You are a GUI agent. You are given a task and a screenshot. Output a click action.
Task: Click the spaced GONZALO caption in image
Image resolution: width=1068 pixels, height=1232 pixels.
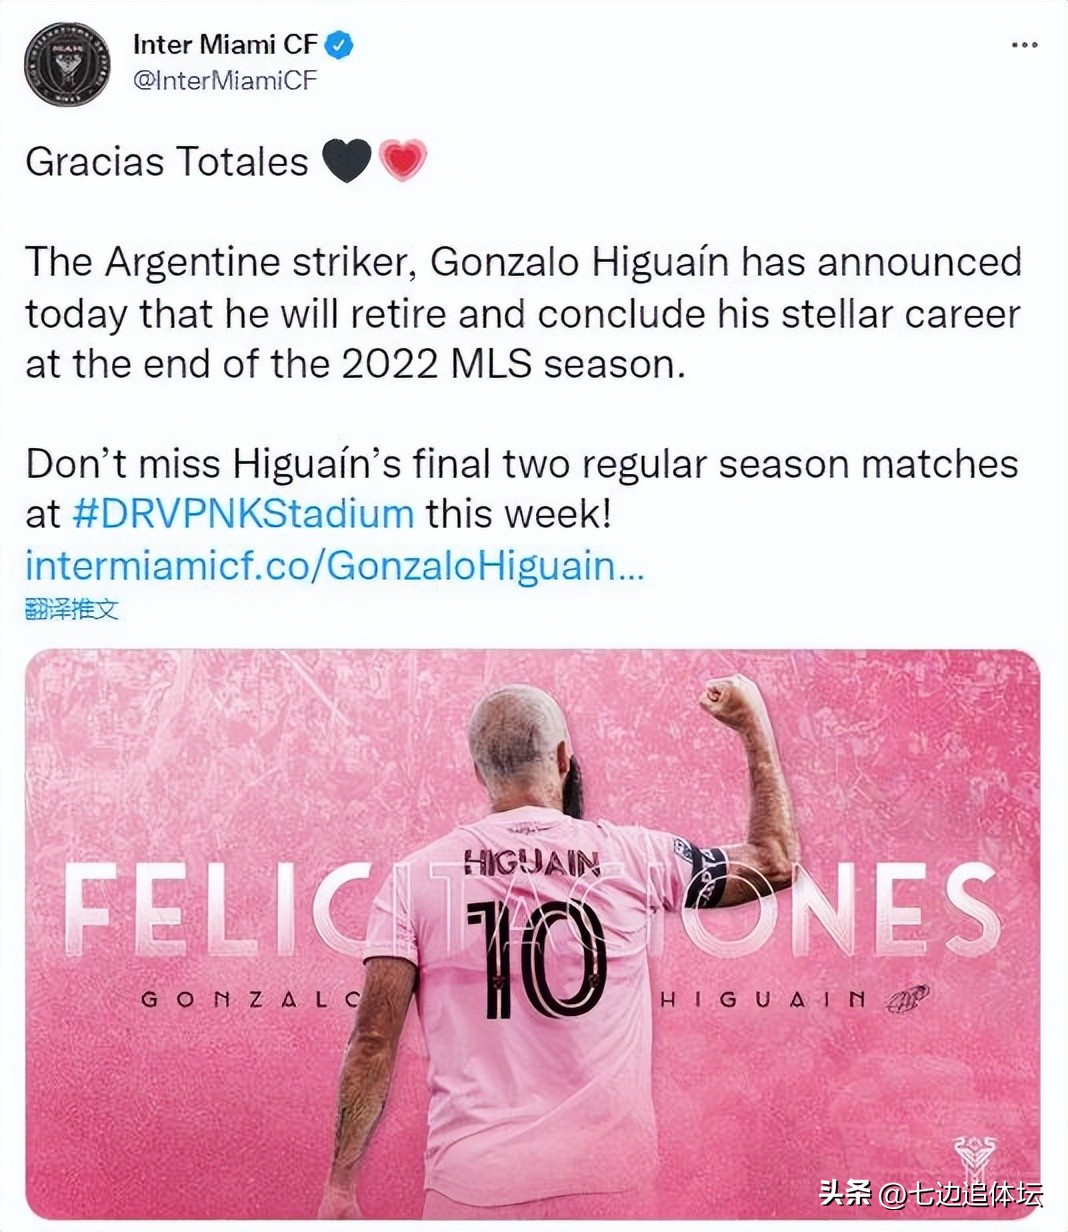coord(250,999)
